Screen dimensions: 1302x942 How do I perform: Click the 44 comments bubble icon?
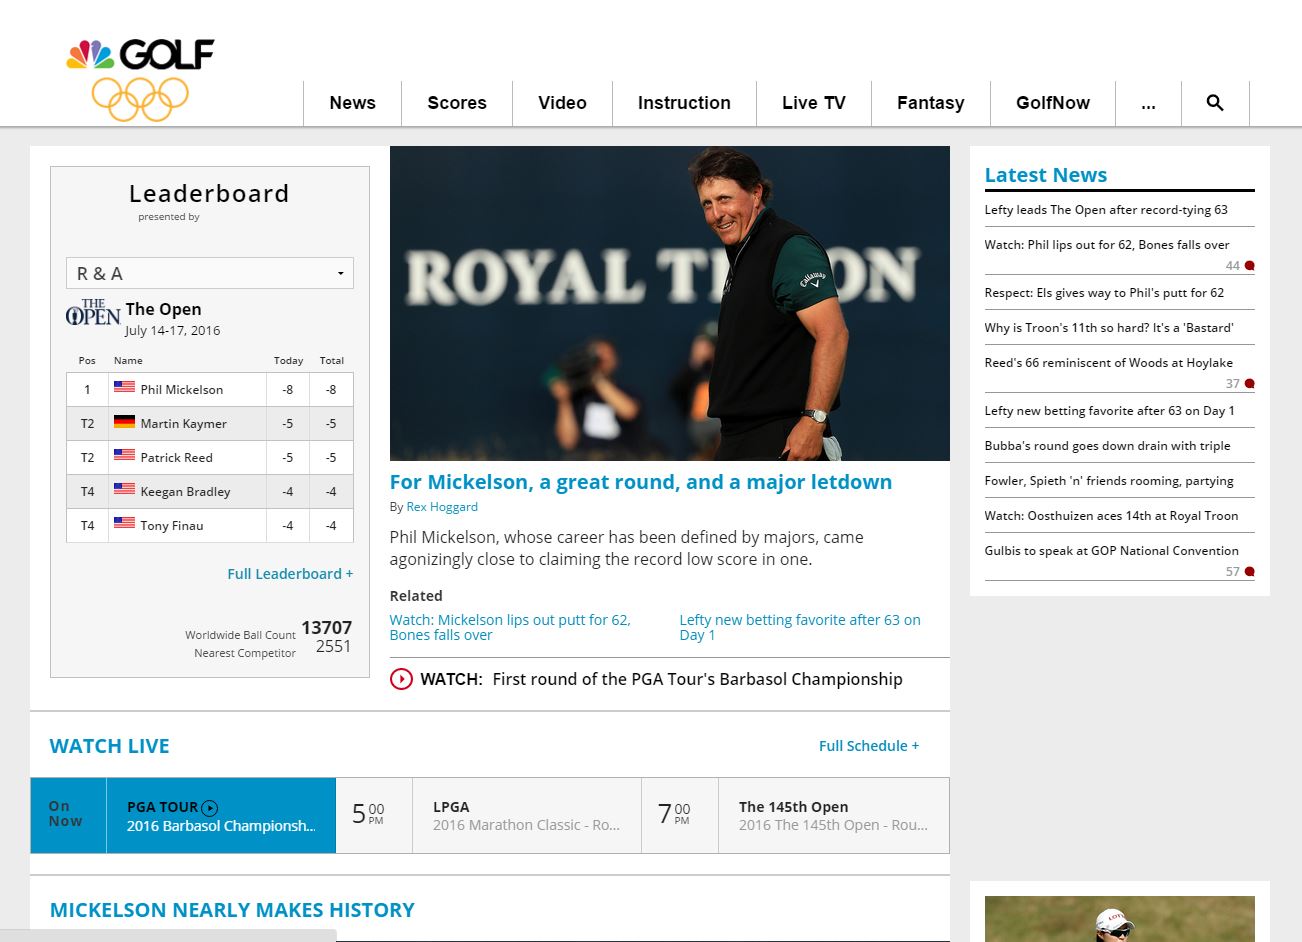[1249, 266]
